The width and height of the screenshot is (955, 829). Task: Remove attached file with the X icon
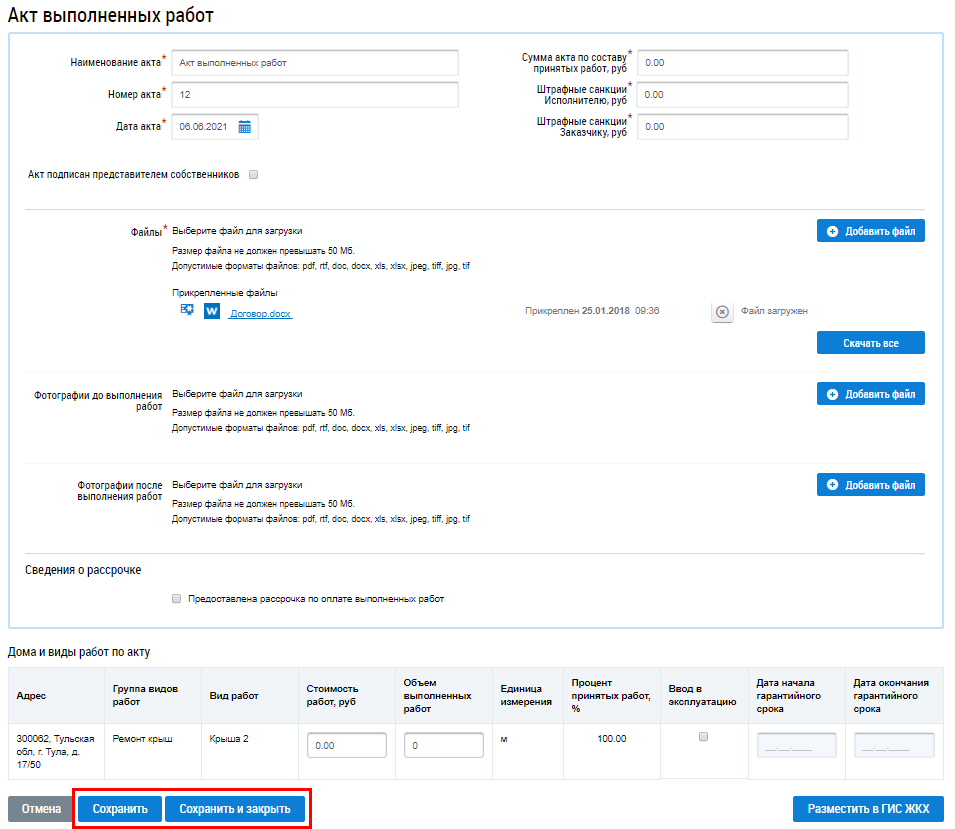click(722, 312)
